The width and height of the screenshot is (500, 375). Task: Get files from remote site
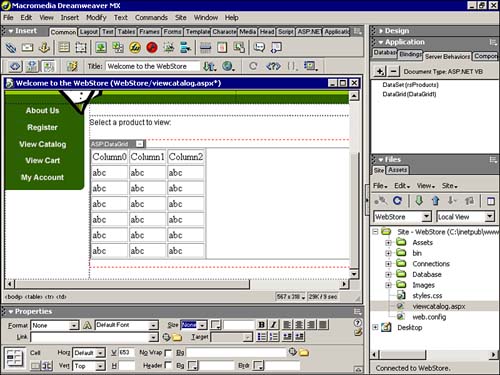[419, 201]
